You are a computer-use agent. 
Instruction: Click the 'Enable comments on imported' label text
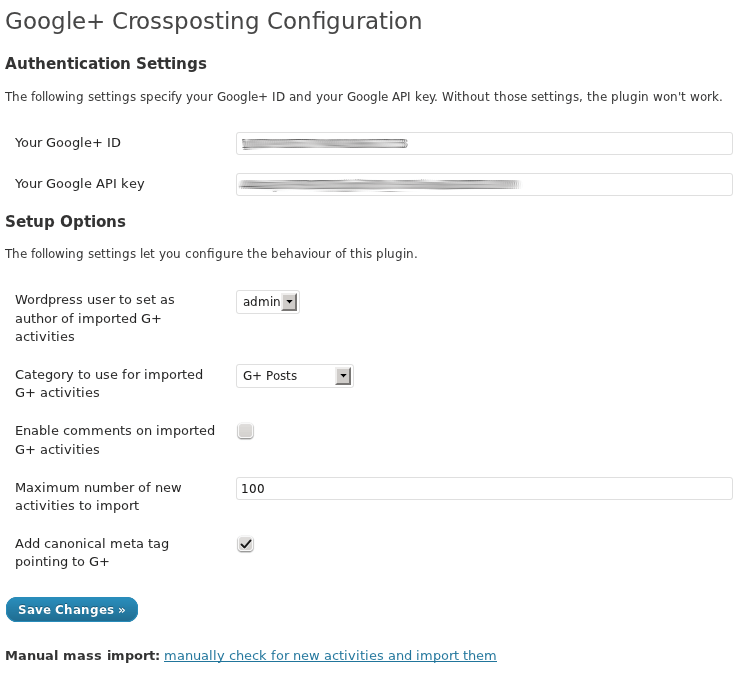click(115, 440)
